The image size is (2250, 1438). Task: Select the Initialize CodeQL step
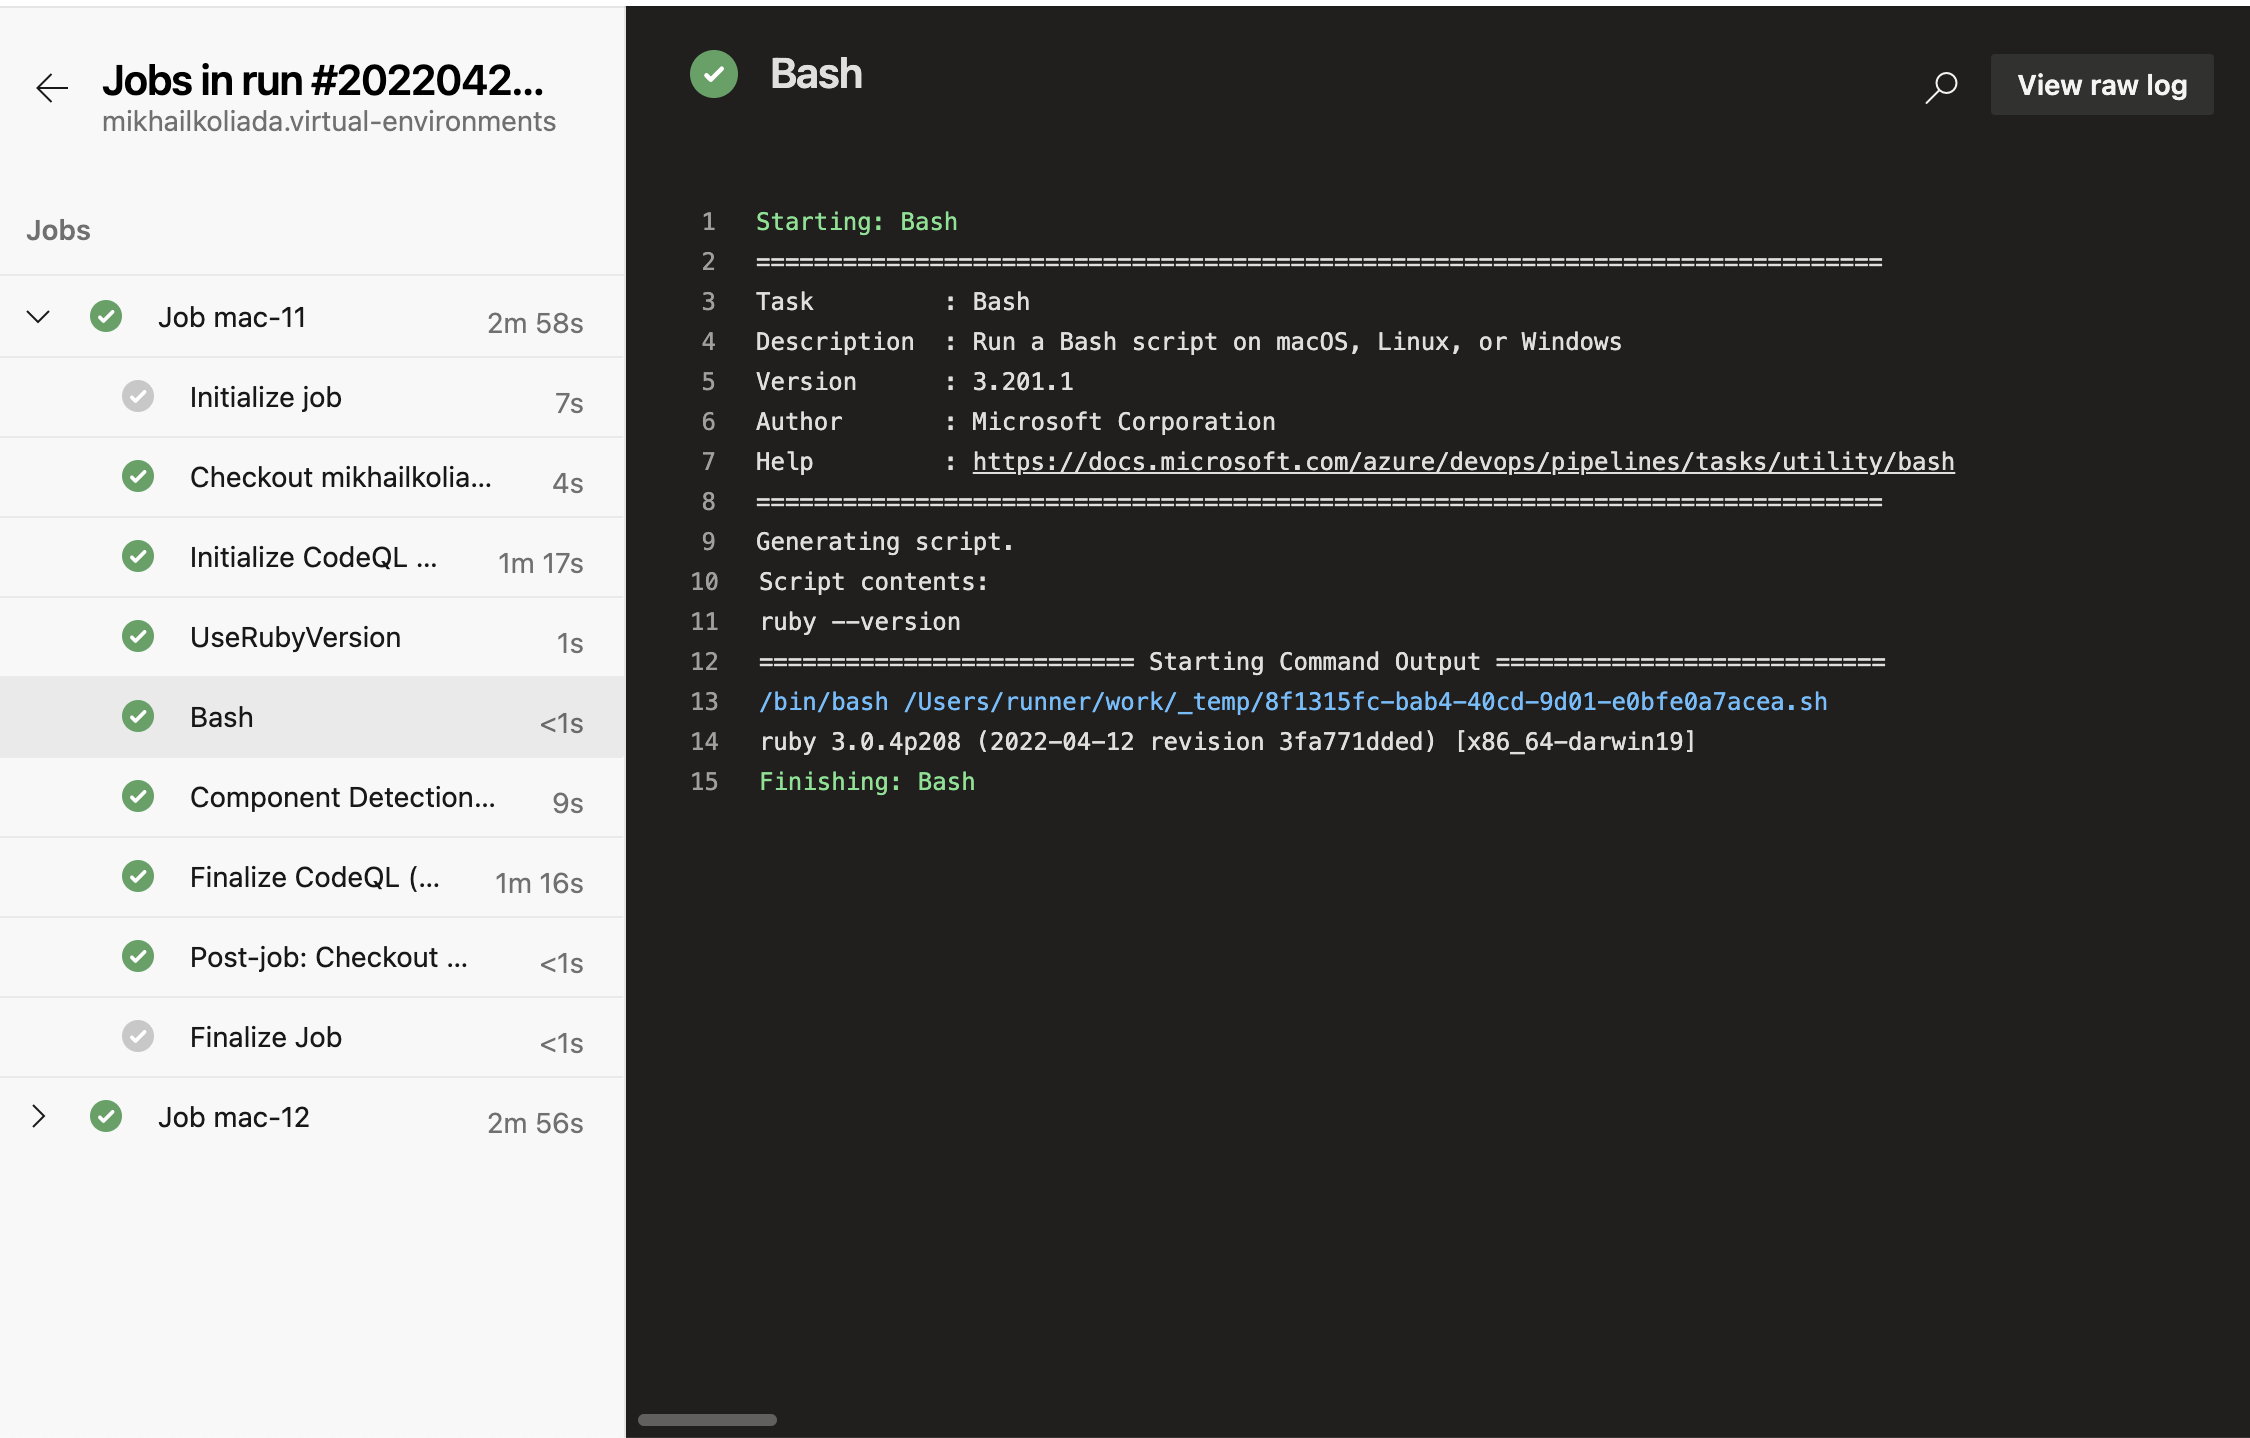tap(314, 557)
